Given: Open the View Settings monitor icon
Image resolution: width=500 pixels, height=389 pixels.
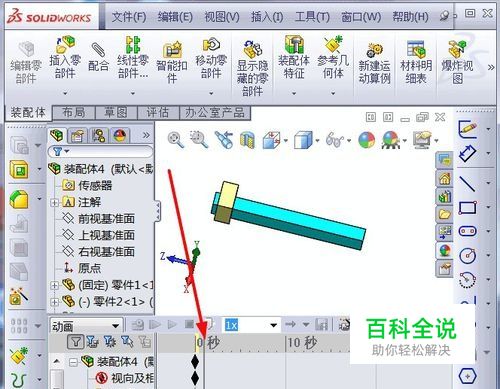Looking at the screenshot, I should (422, 140).
